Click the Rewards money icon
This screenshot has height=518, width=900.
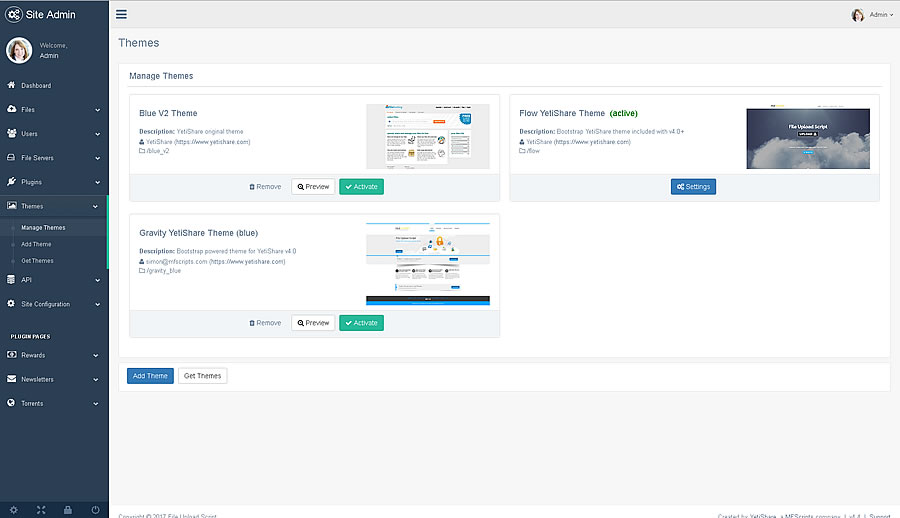tap(11, 355)
